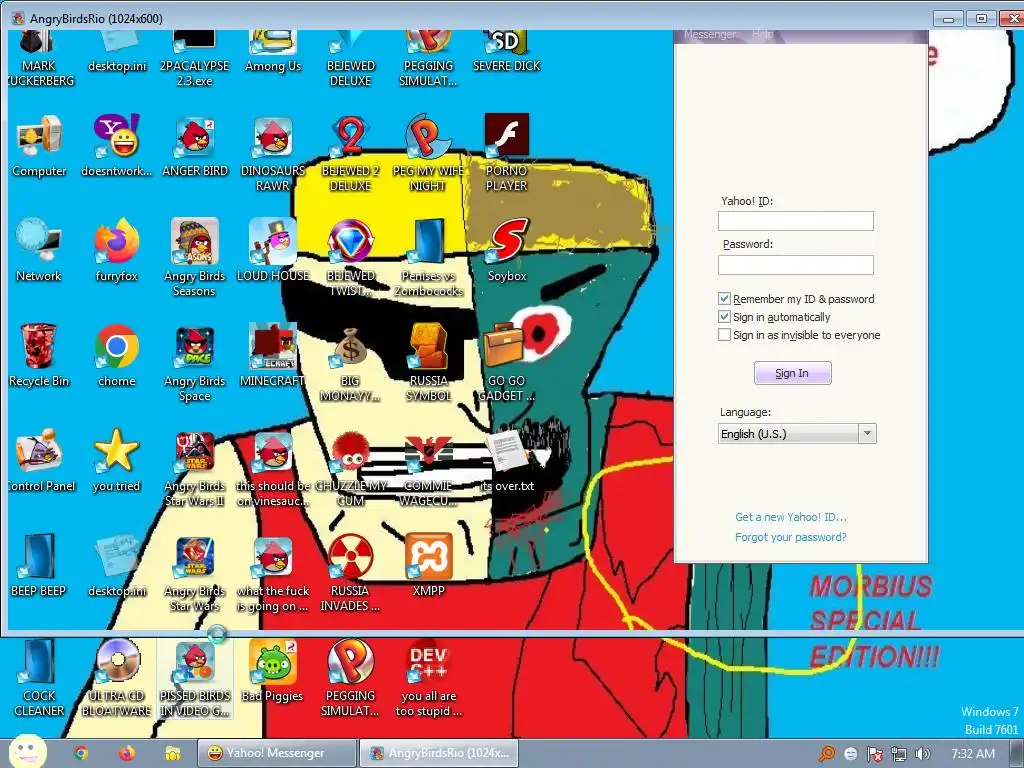Focus the Password input field
Image resolution: width=1024 pixels, height=768 pixels.
795,264
